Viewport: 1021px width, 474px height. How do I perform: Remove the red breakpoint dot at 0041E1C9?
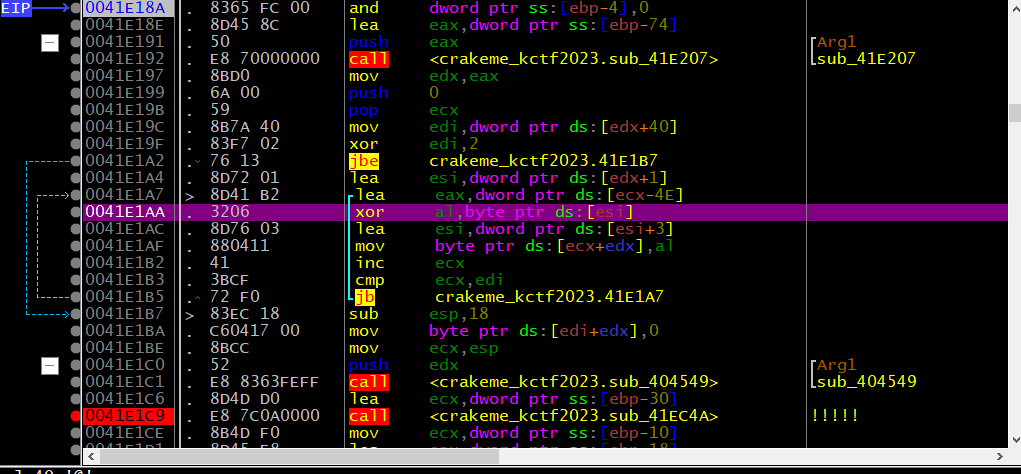(x=76, y=415)
